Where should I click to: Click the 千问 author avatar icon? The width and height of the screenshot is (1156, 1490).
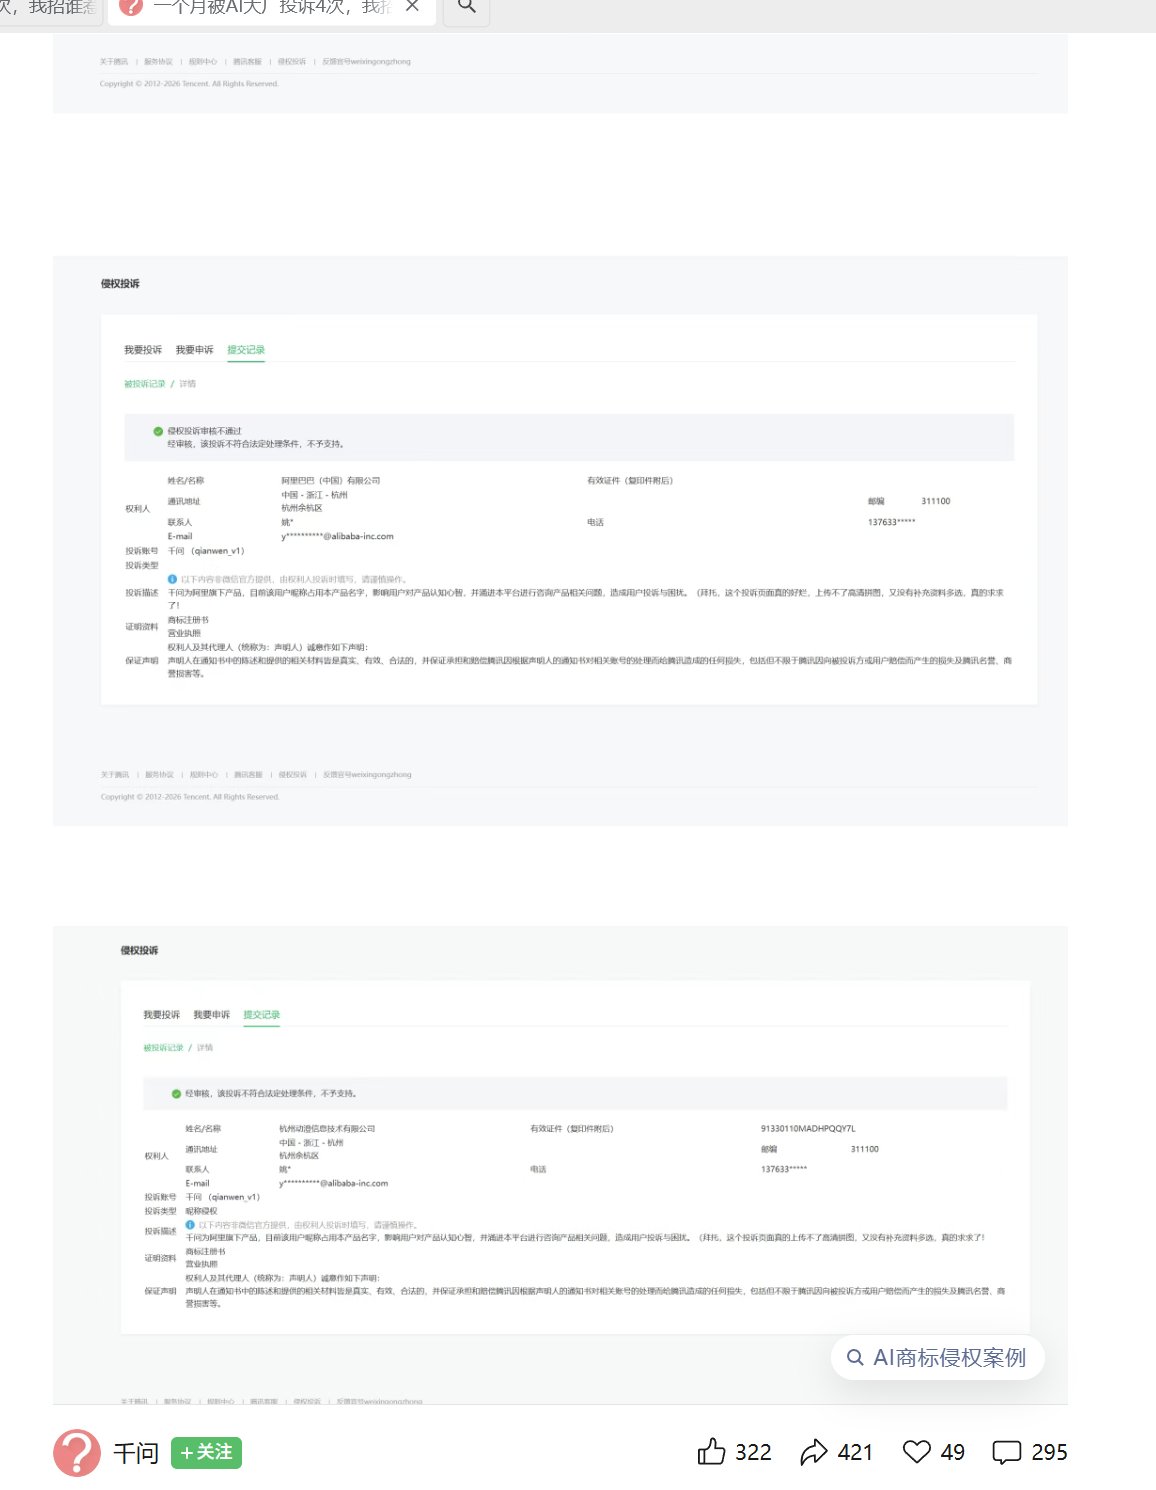(77, 1453)
